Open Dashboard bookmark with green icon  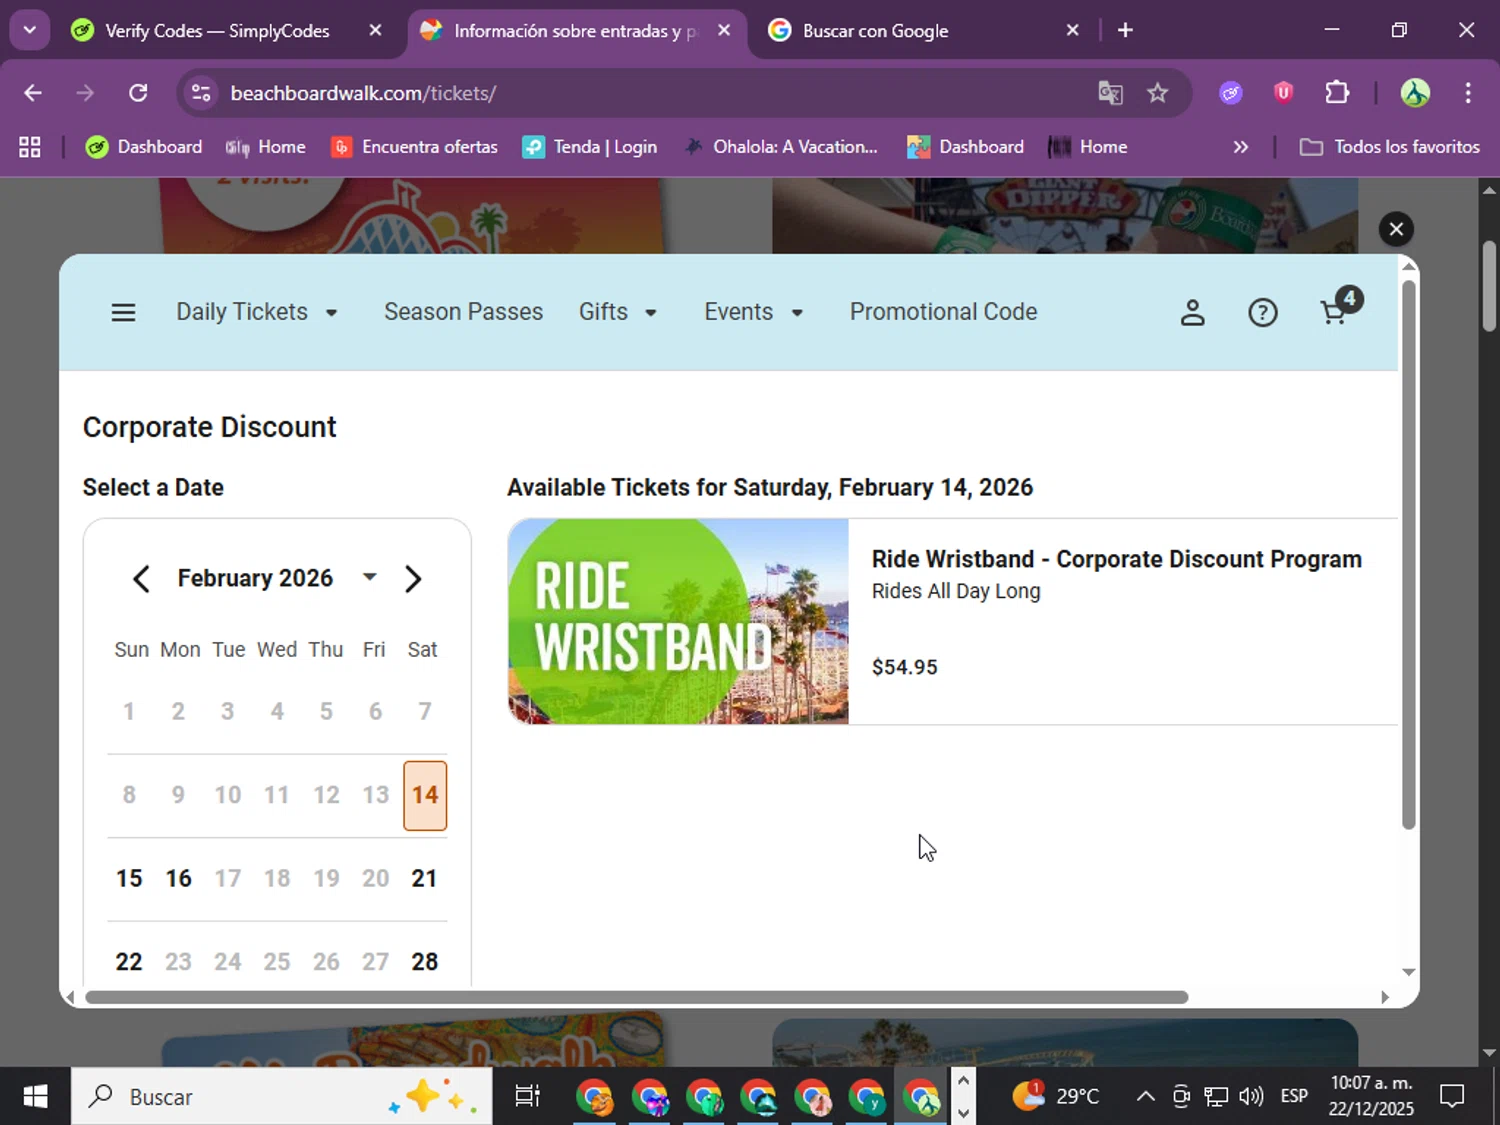click(144, 147)
